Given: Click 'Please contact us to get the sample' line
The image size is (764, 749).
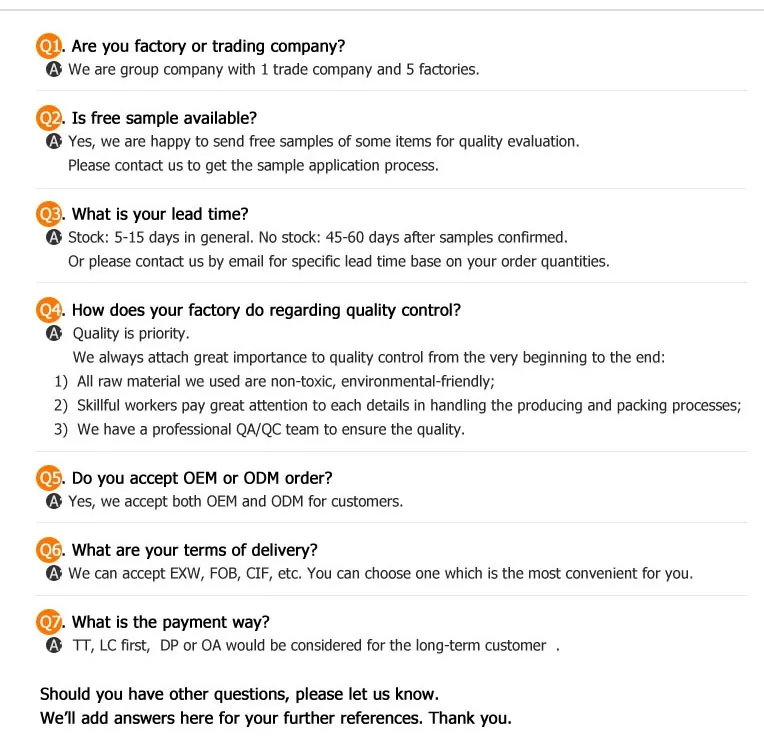Looking at the screenshot, I should 253,166.
